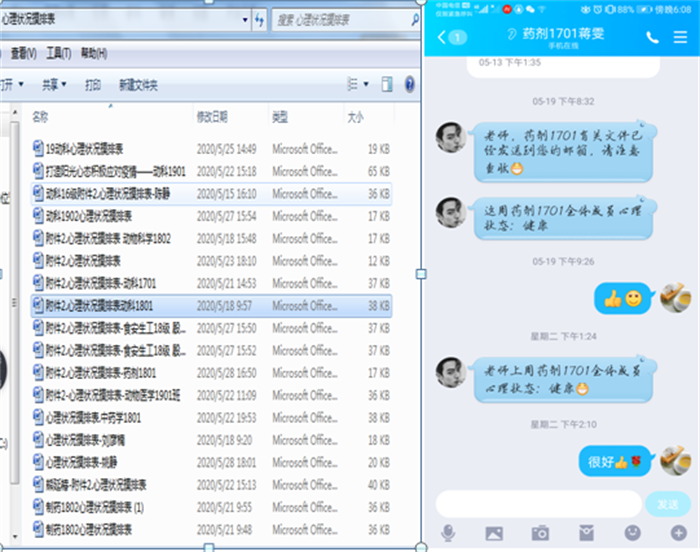Click the 新建文件夹 button

[x=138, y=85]
